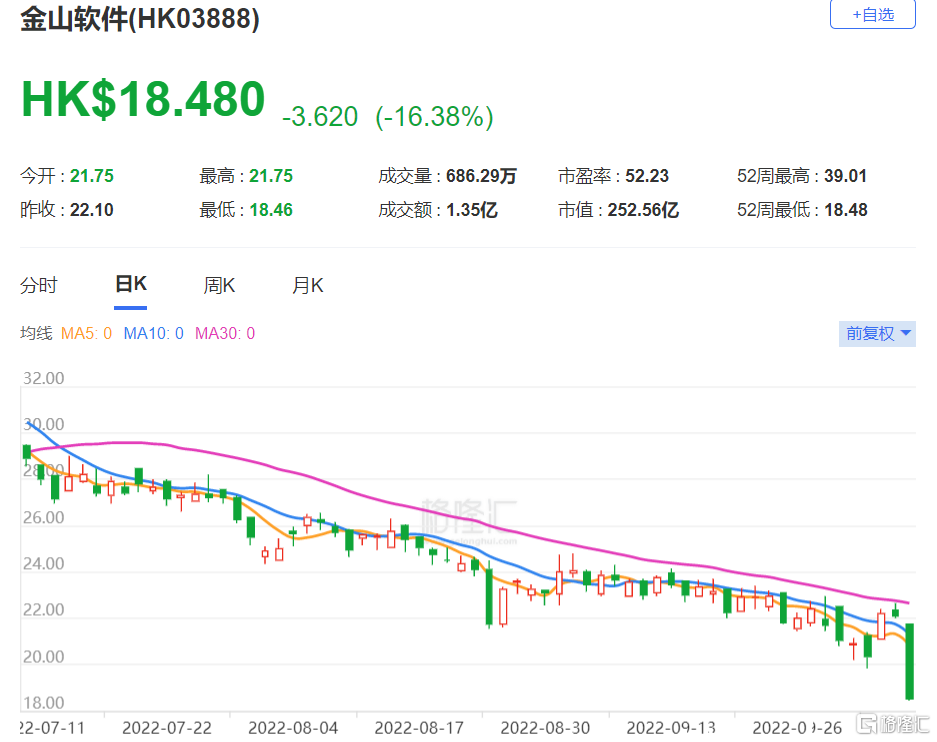
Task: Click the 2022-07-22 date axis label
Action: (x=167, y=728)
